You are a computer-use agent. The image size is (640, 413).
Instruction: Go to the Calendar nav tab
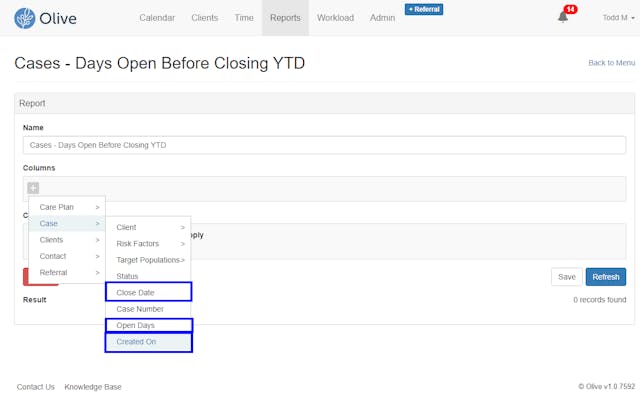(157, 18)
